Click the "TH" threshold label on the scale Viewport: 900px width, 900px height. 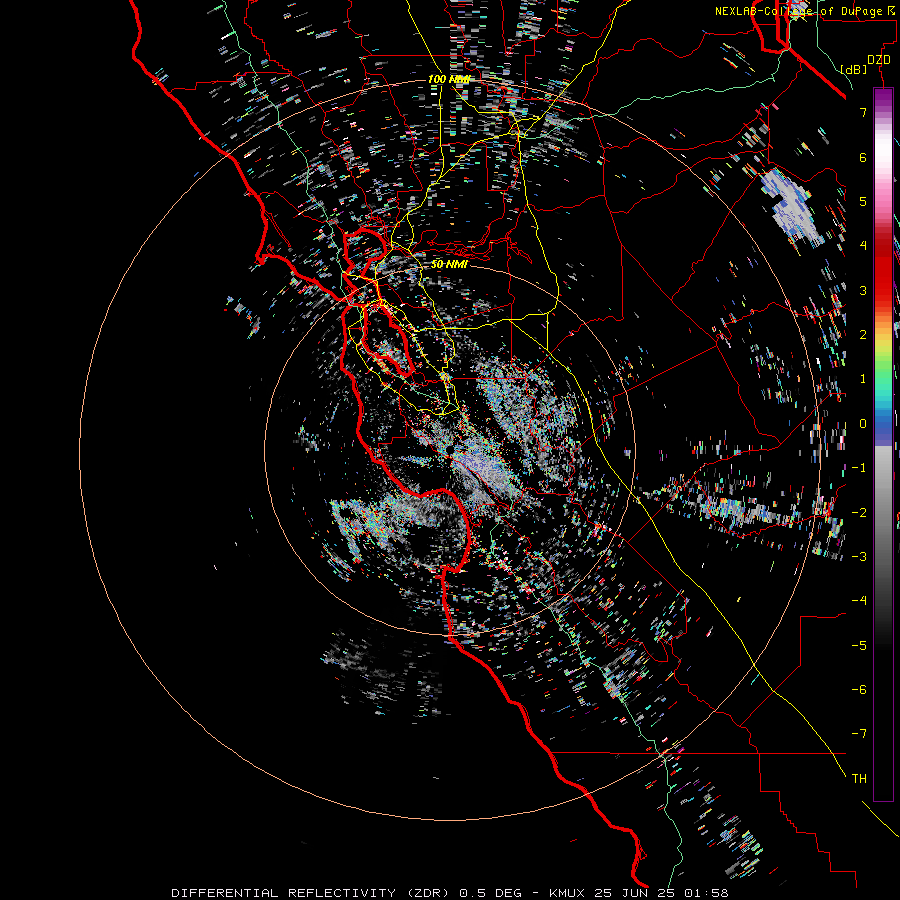click(x=859, y=779)
